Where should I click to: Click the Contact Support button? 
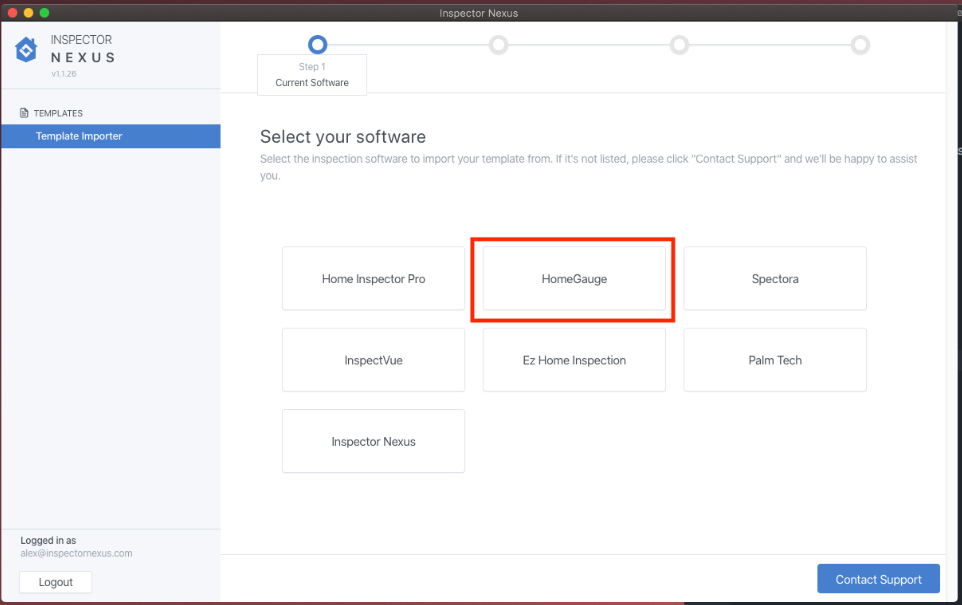pyautogui.click(x=878, y=579)
